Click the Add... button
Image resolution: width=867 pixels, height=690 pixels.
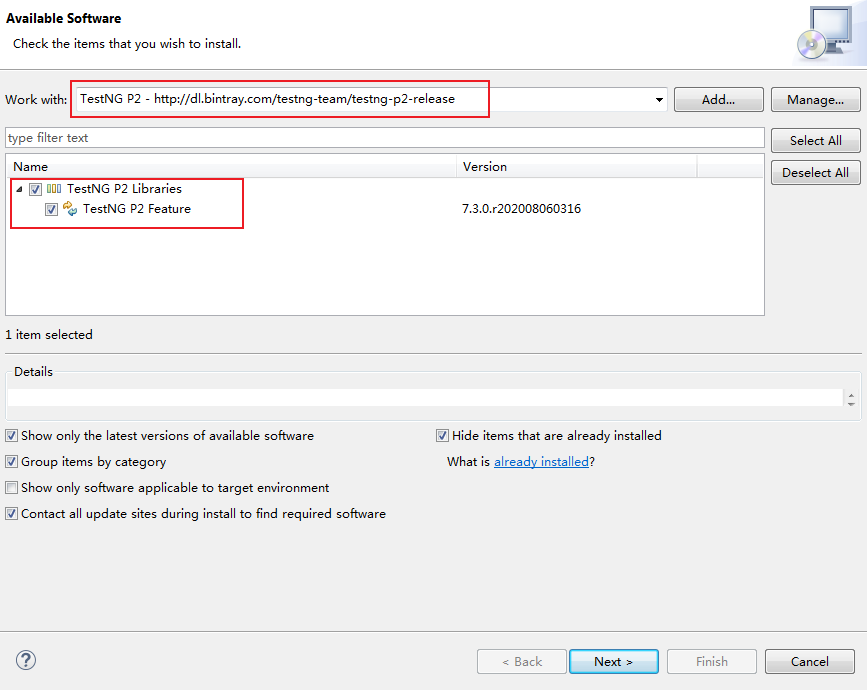point(719,100)
